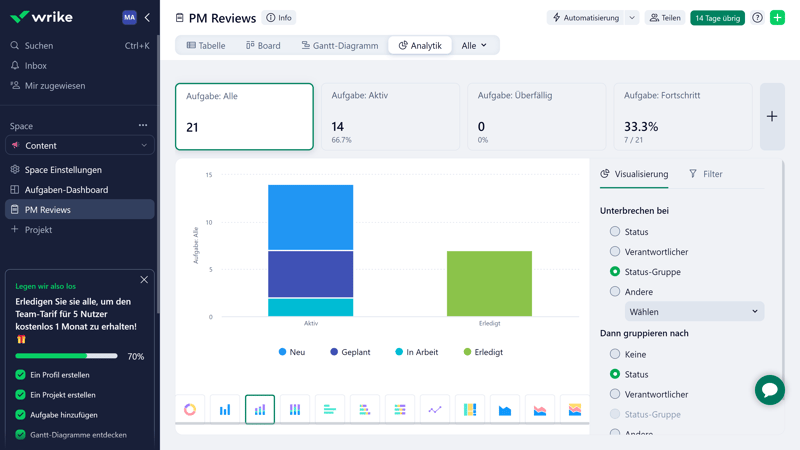Select the donut chart type icon
Image resolution: width=800 pixels, height=450 pixels.
click(x=190, y=409)
